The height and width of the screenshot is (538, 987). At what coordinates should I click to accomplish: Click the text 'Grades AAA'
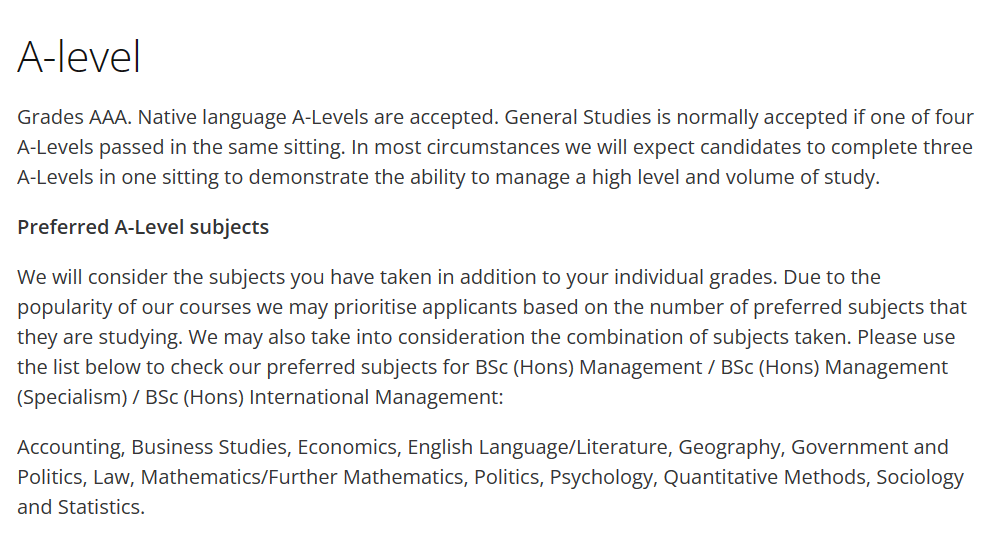point(73,117)
